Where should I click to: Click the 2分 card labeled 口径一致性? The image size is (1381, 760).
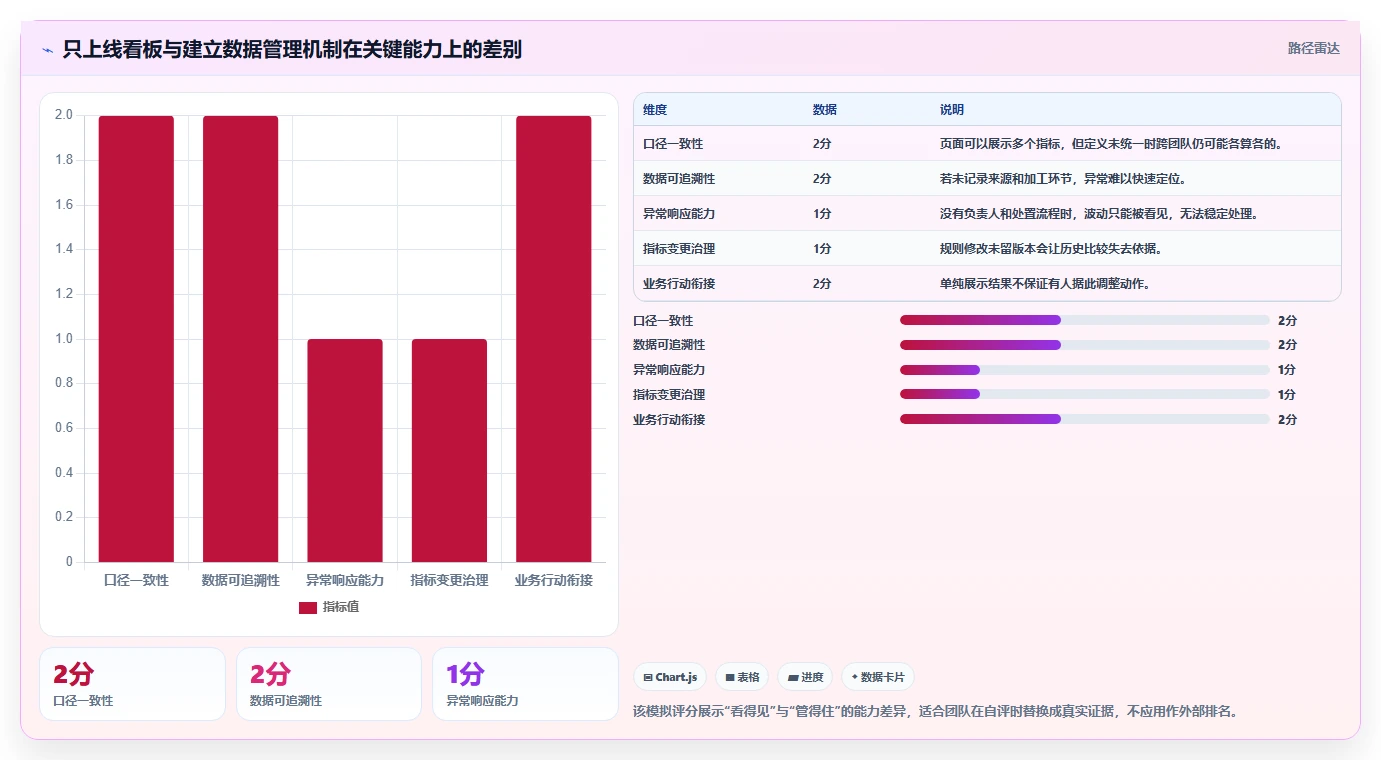[x=132, y=684]
